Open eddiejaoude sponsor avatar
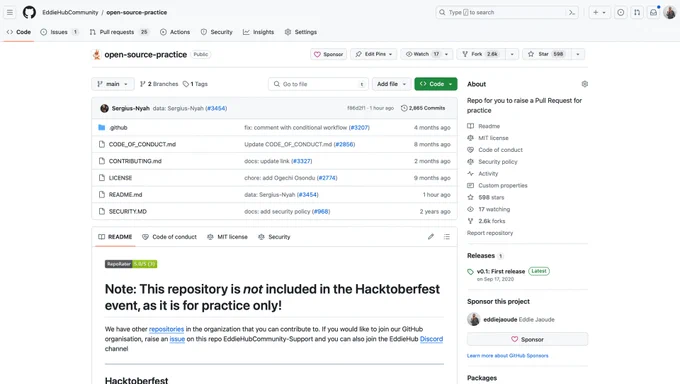The width and height of the screenshot is (680, 384). click(474, 319)
